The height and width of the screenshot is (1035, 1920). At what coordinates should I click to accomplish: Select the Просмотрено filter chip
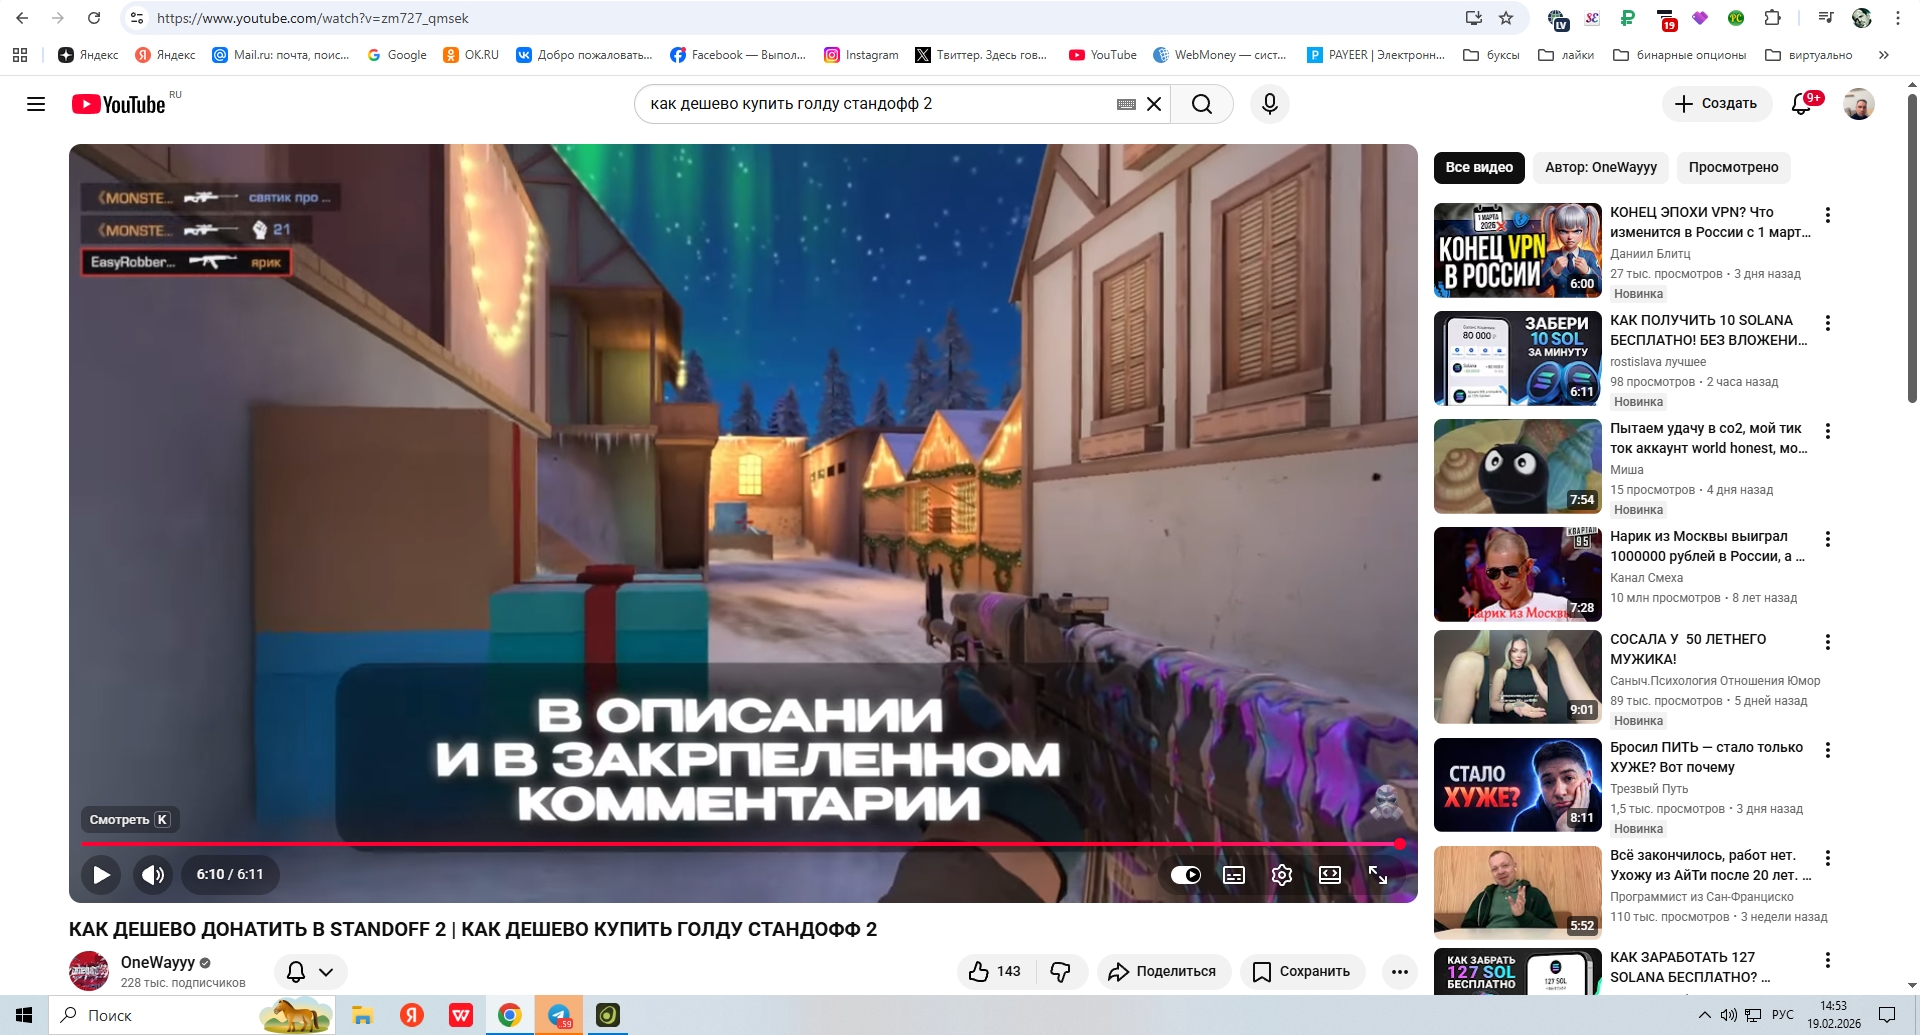point(1734,167)
